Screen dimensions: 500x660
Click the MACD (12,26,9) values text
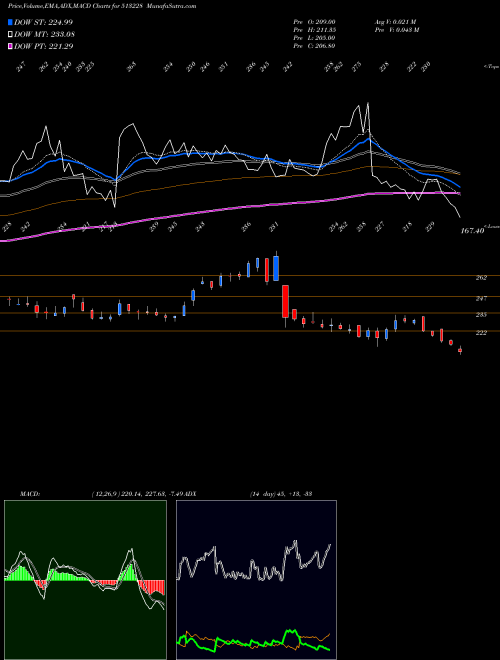[x=138, y=494]
